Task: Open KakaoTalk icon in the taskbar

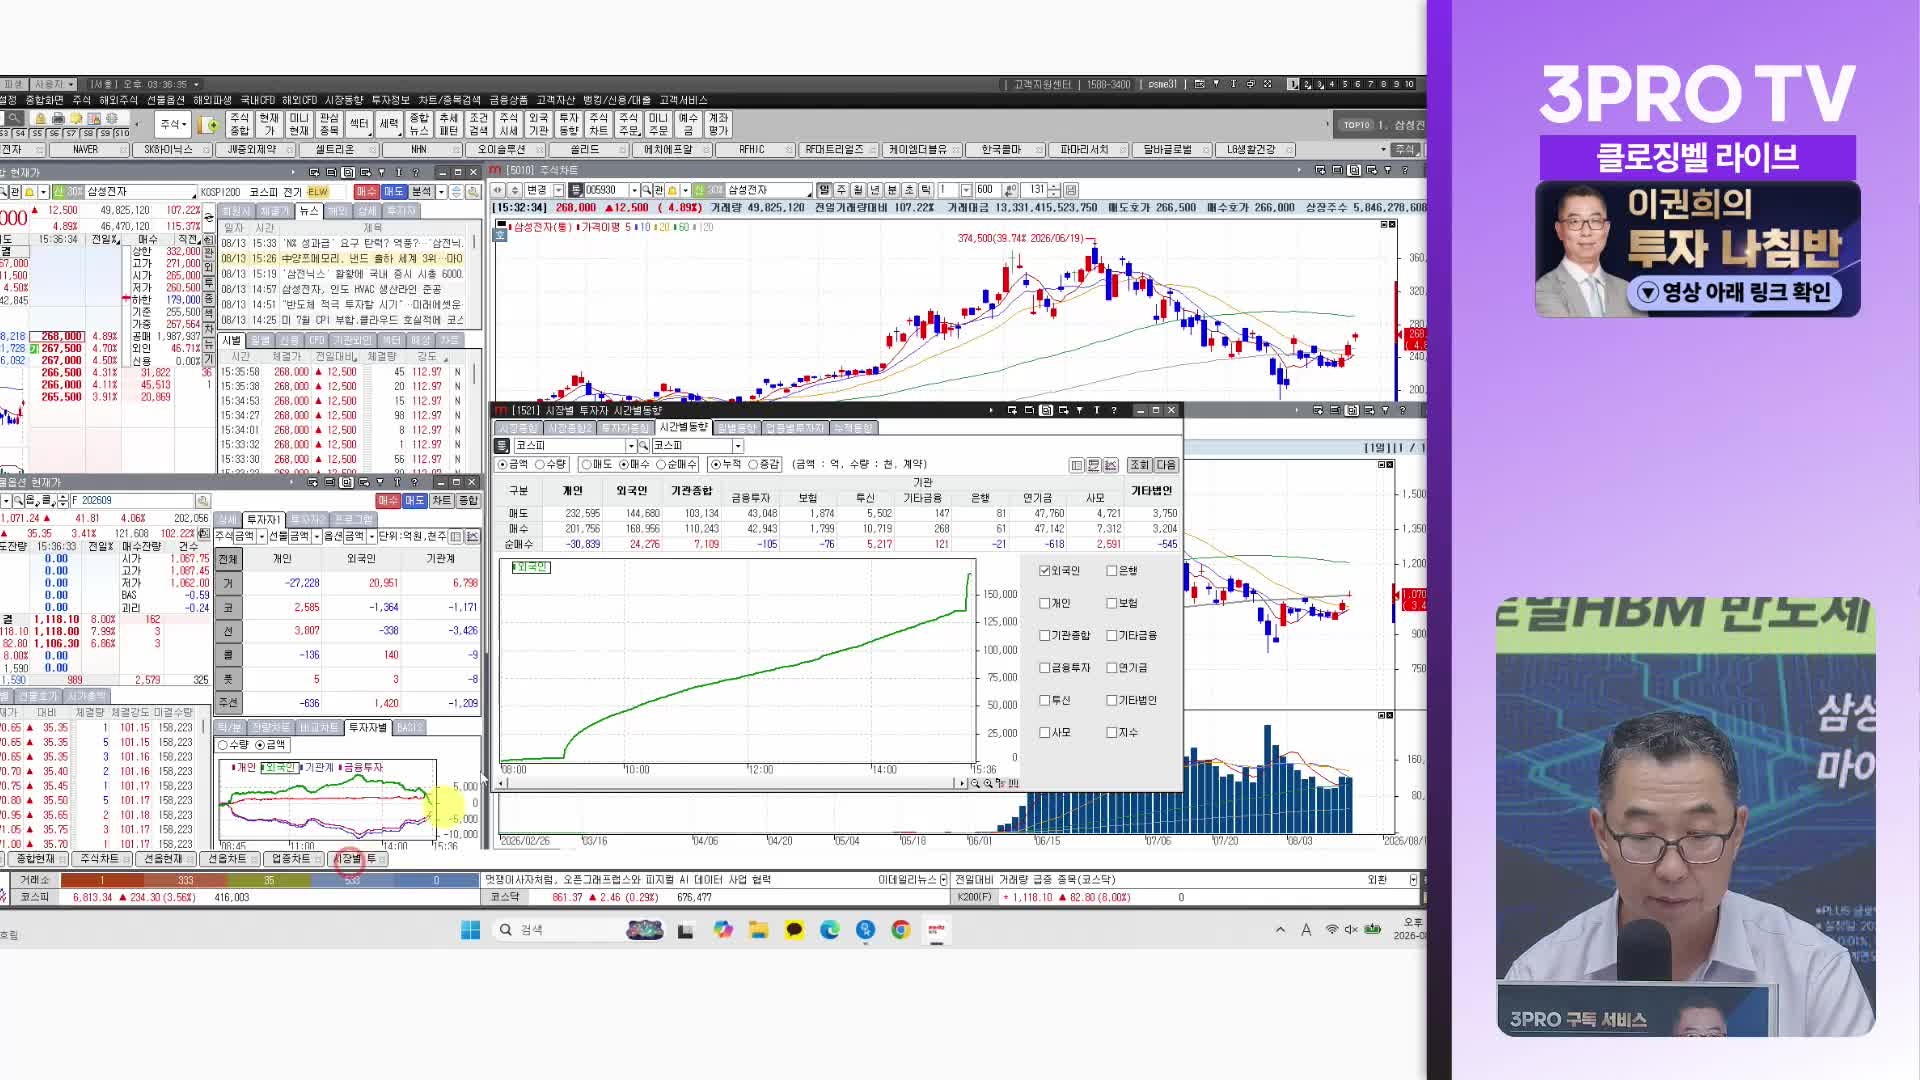Action: [794, 930]
